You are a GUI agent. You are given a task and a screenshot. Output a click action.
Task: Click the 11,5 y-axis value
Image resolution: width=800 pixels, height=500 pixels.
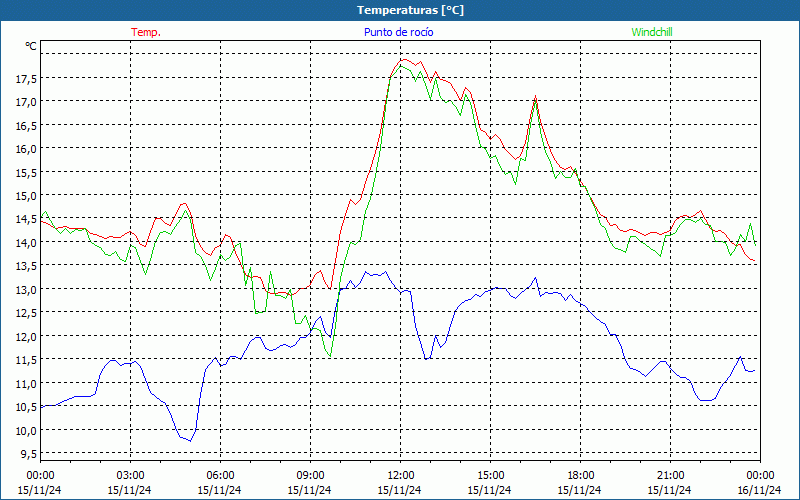tap(26, 360)
